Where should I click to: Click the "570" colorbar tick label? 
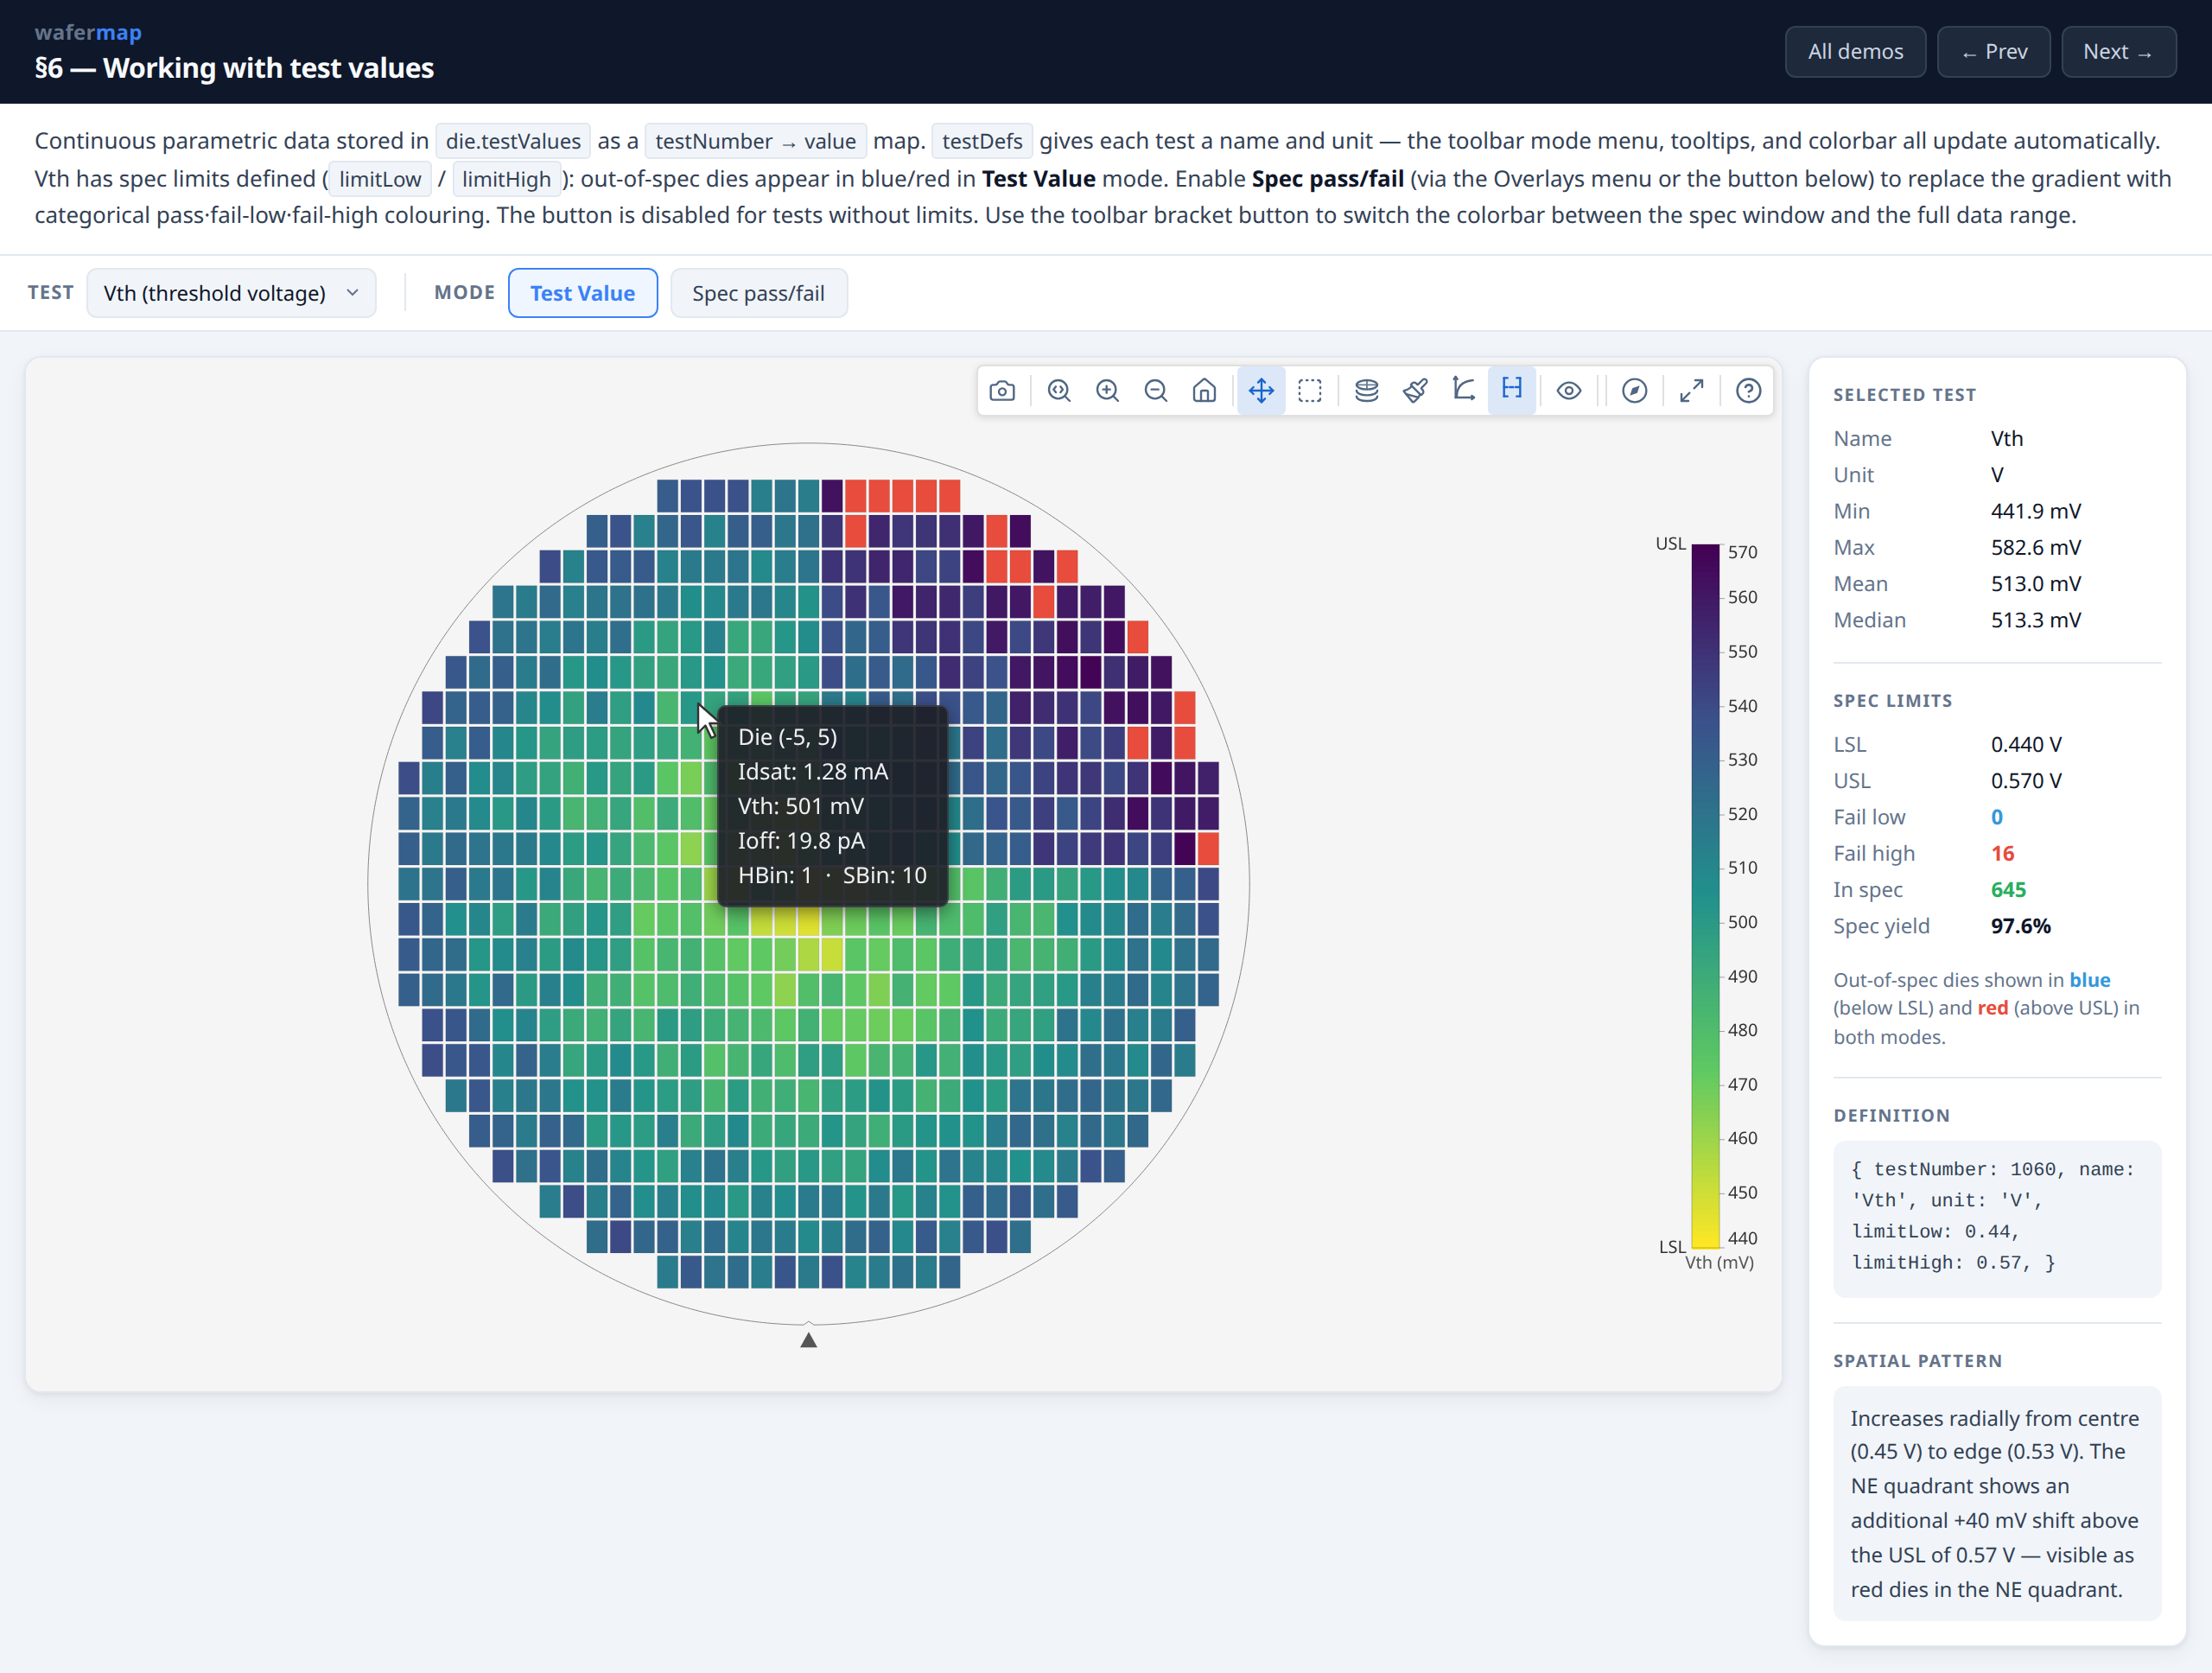pyautogui.click(x=1742, y=552)
